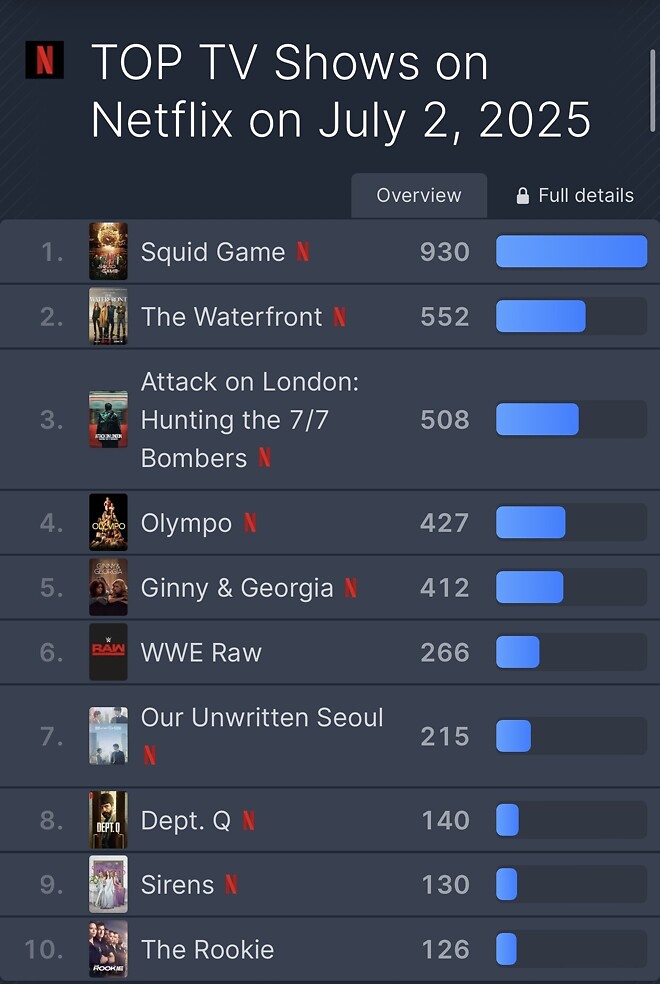Open the WWE Raw show link
The image size is (660, 984).
[201, 653]
